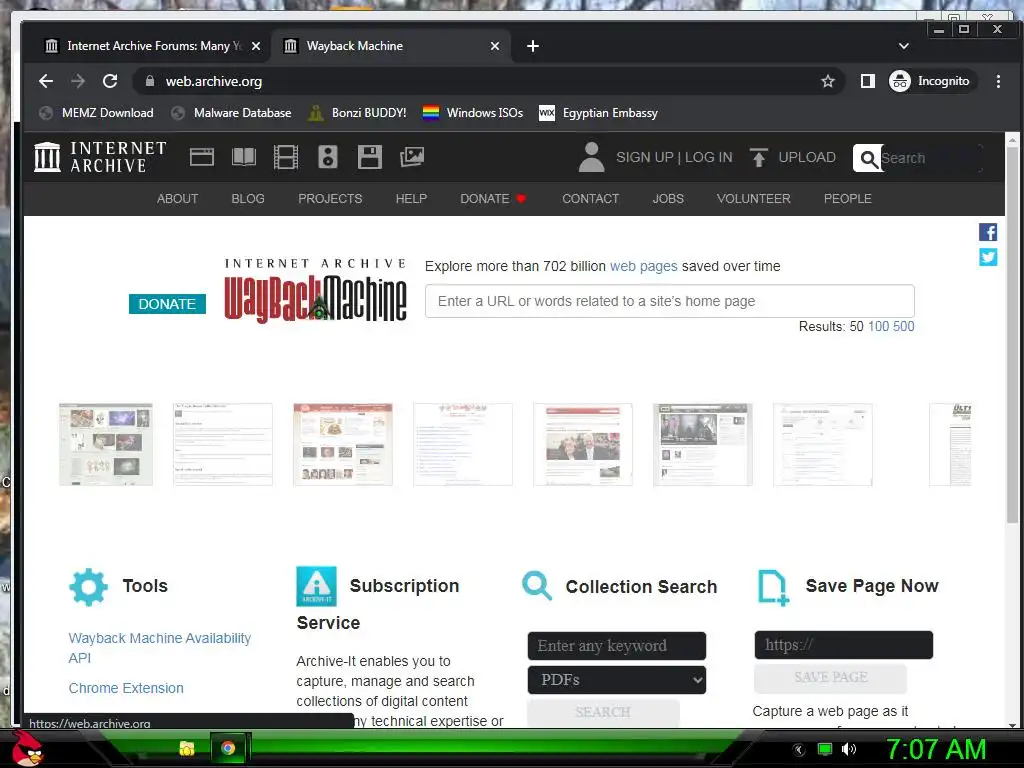Open the Audio (speaker) icon in header
Viewport: 1024px width, 768px height.
pos(328,157)
